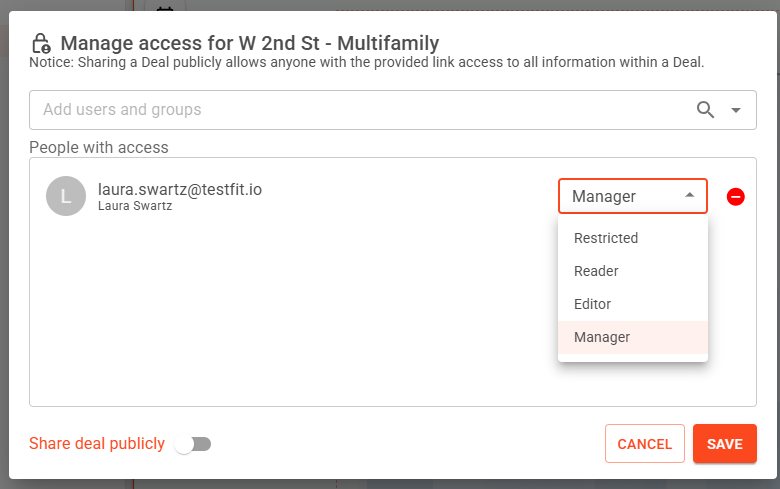This screenshot has height=489, width=780.
Task: Click the lock icon beside Manage access title
Action: click(41, 43)
